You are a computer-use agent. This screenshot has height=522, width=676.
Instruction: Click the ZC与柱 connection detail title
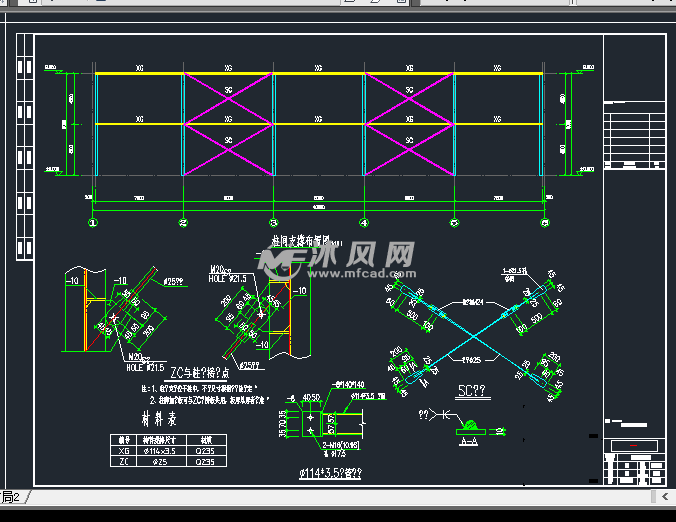[200, 372]
